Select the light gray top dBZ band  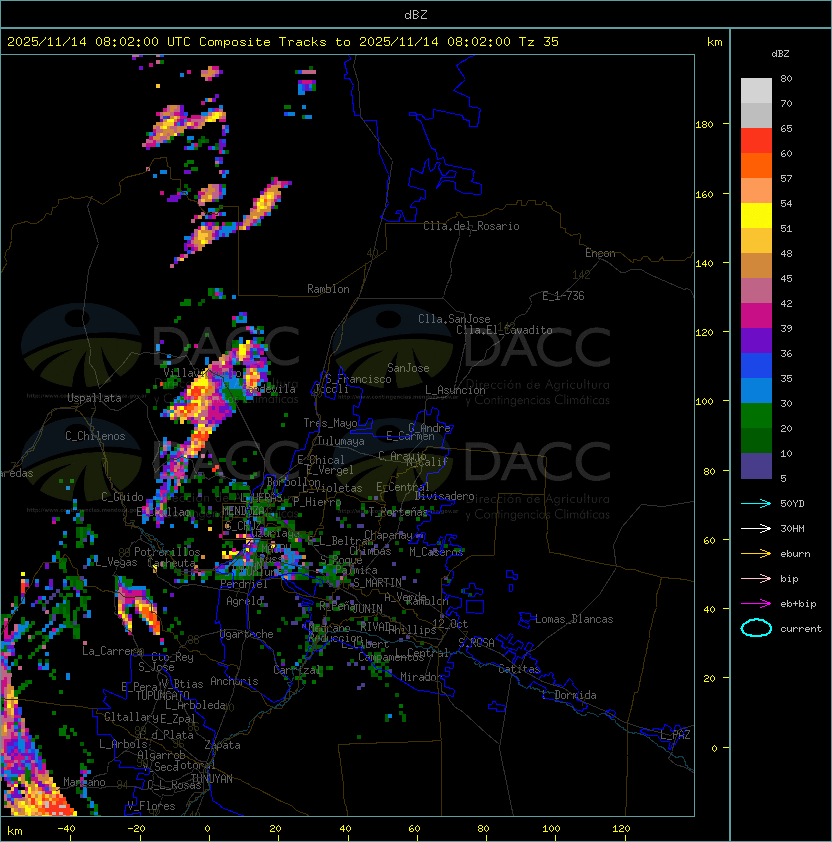point(756,91)
